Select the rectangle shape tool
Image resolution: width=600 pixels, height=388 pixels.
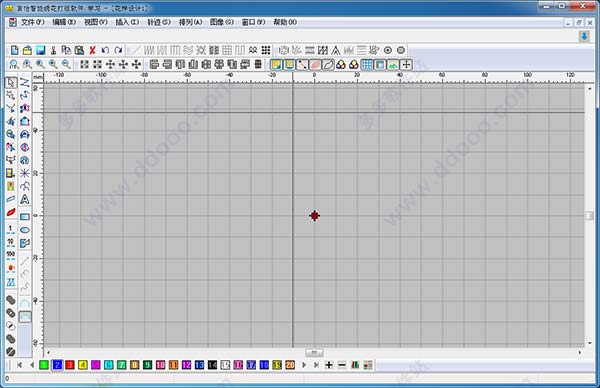24,217
